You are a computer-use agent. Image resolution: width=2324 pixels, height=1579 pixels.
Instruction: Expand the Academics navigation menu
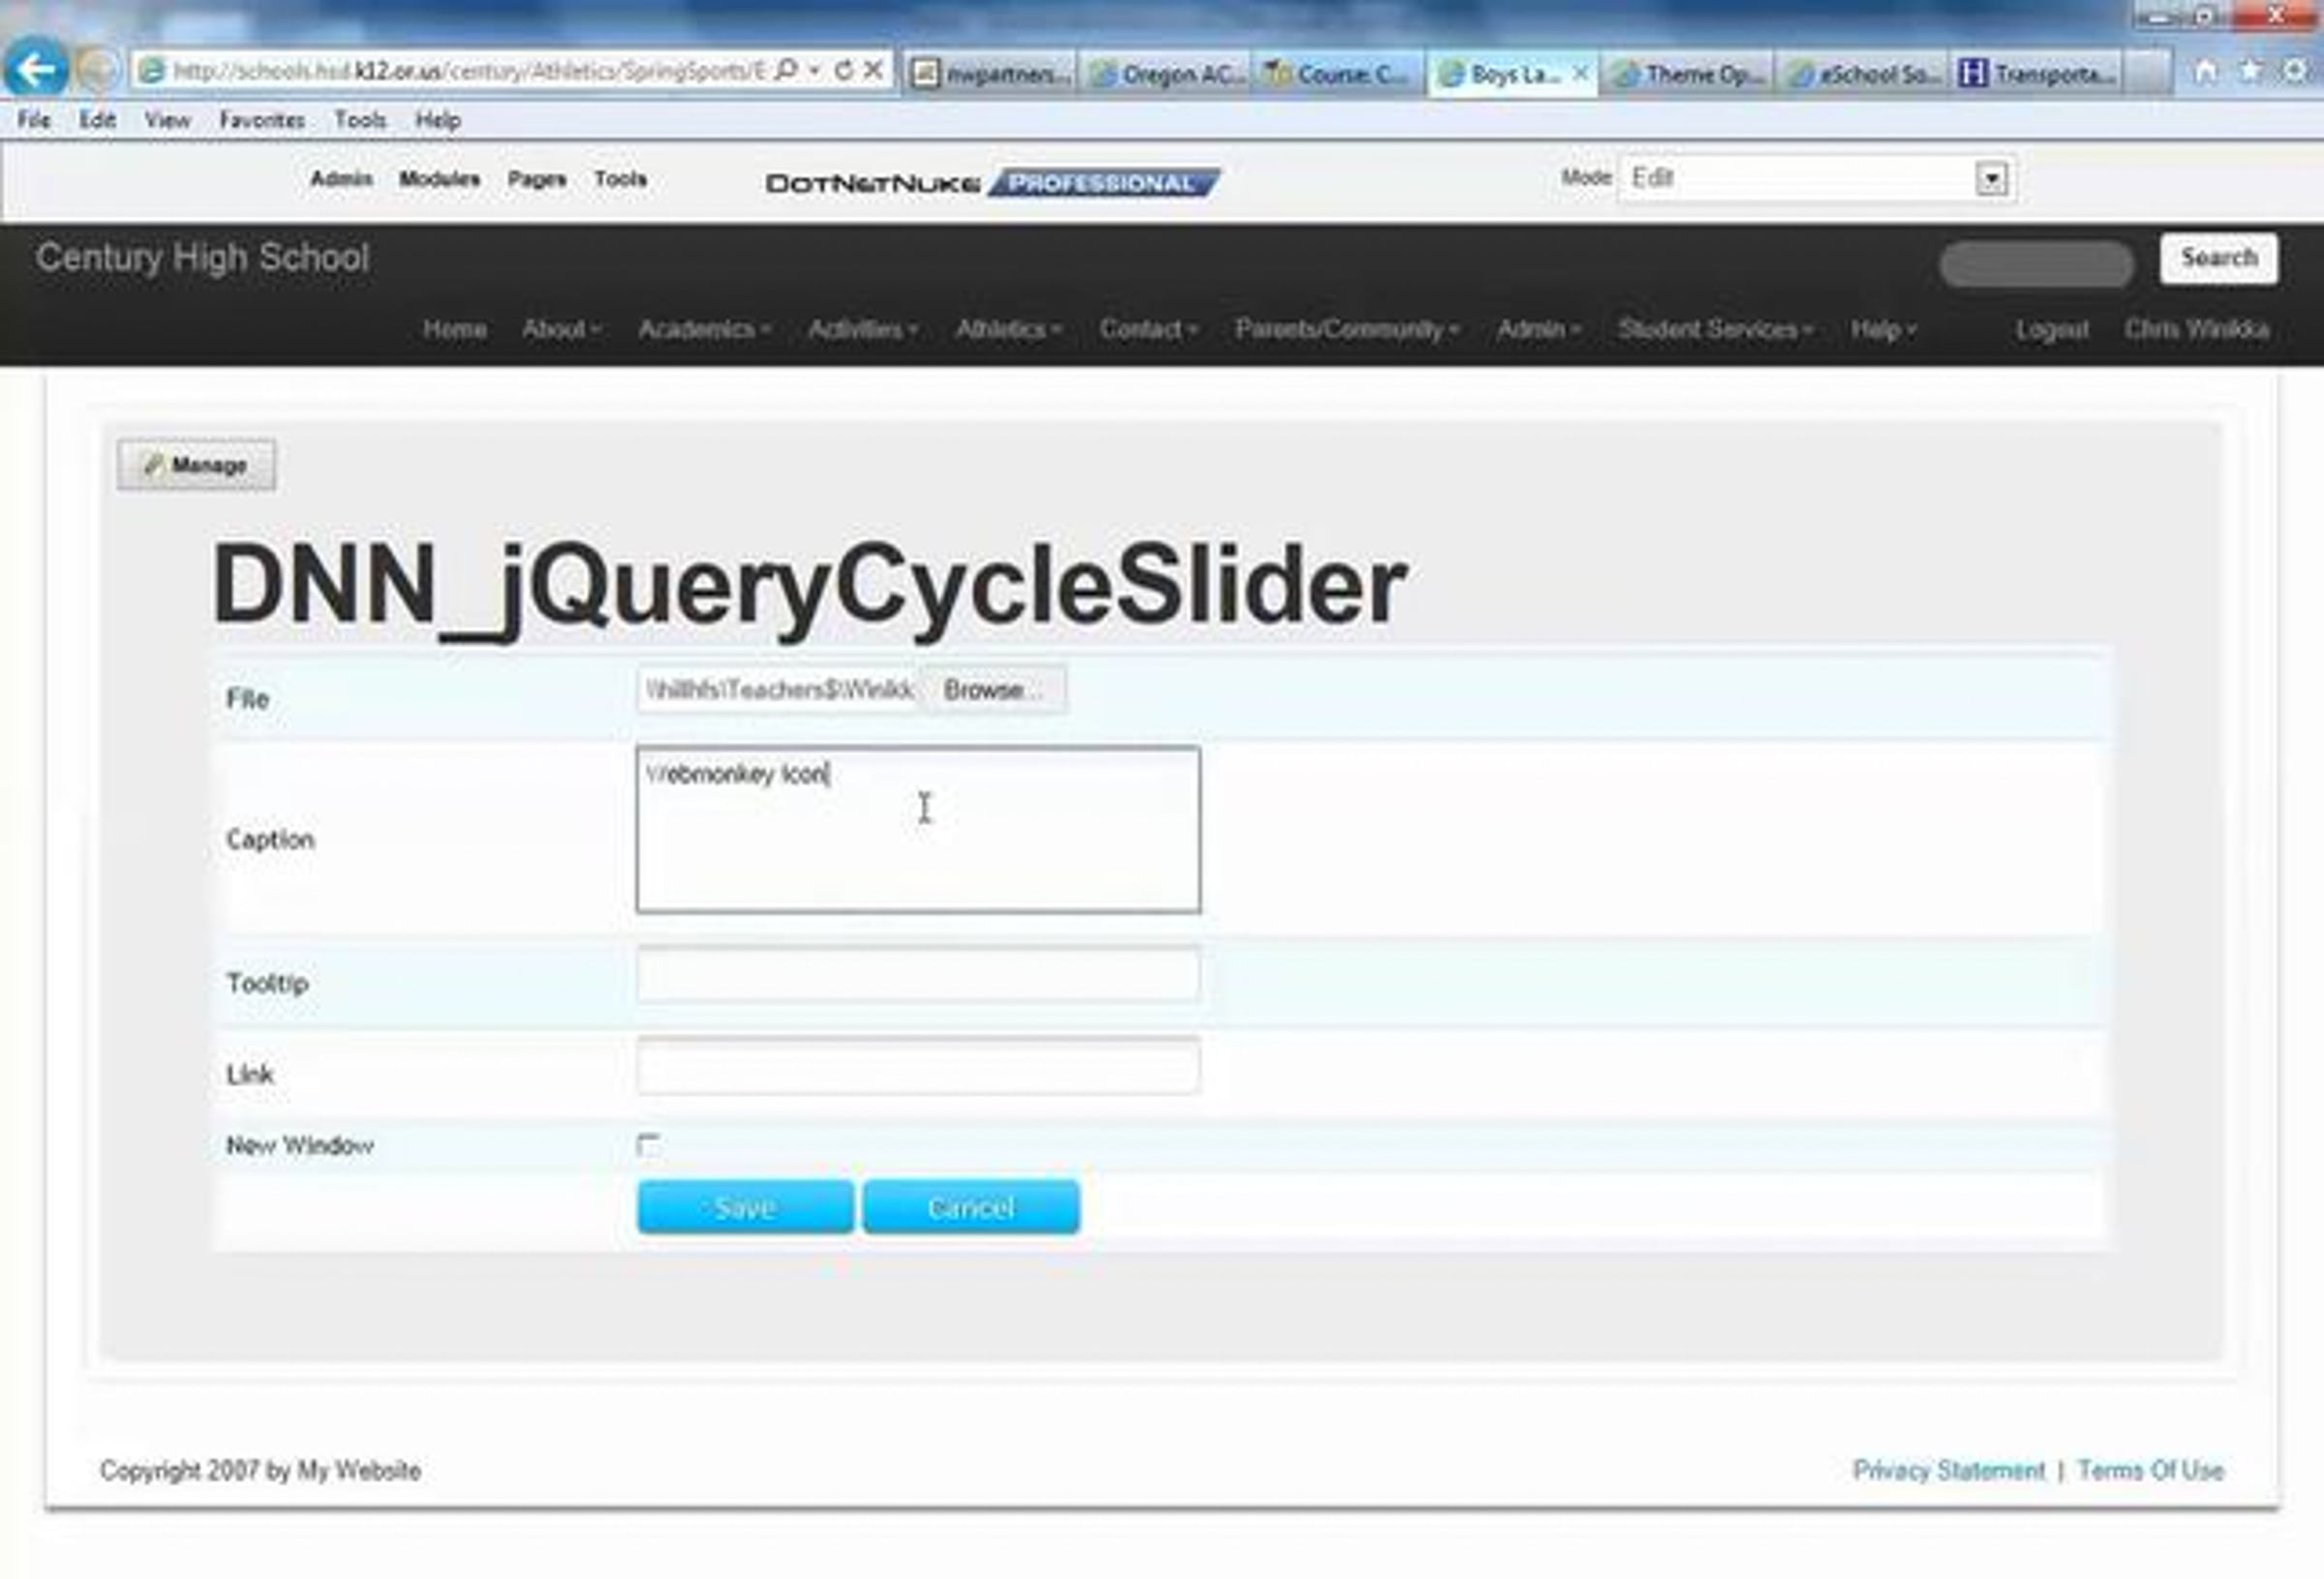[704, 329]
